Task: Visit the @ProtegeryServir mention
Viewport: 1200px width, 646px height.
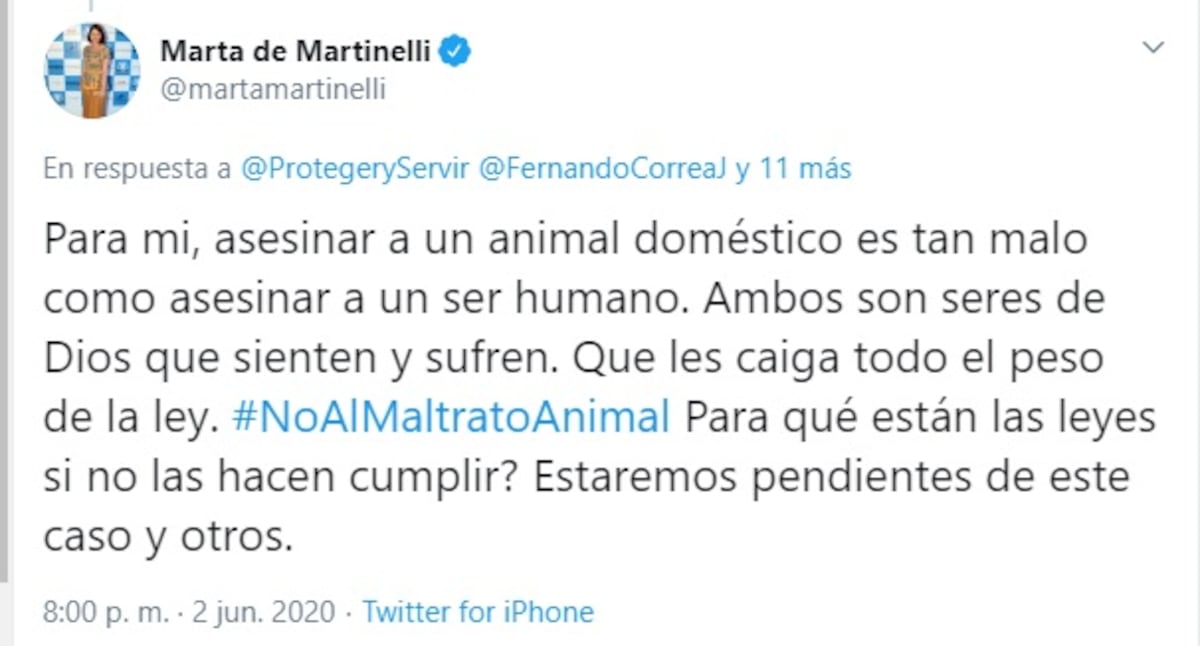Action: coord(356,169)
